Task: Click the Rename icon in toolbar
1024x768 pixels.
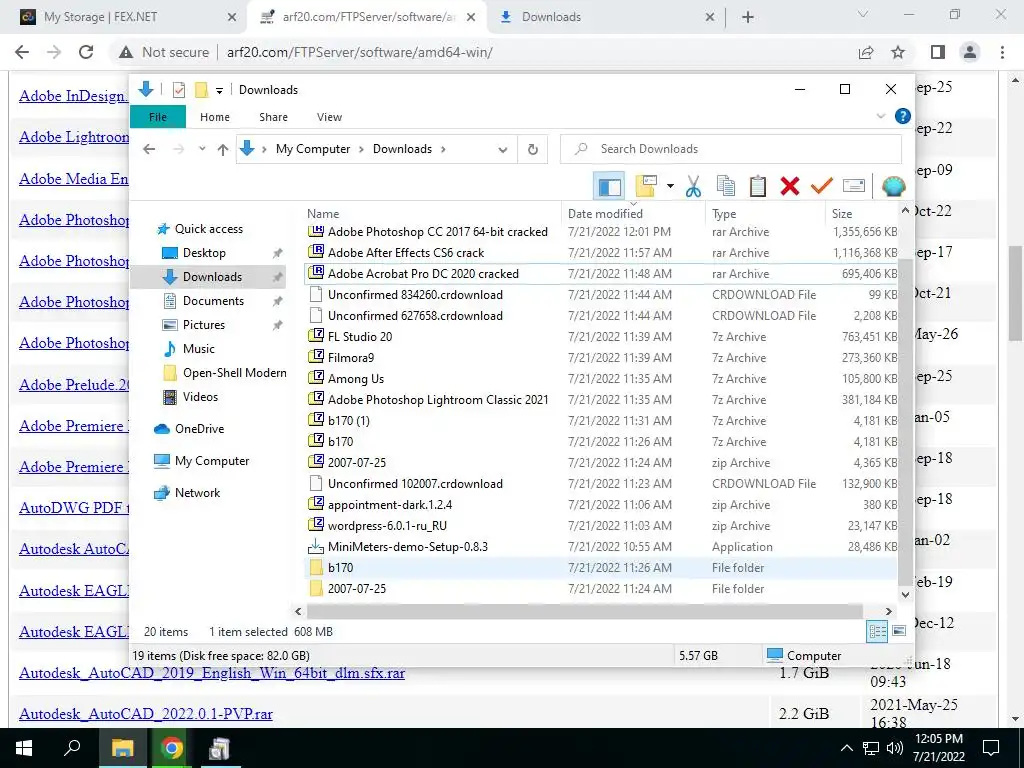Action: pos(854,187)
